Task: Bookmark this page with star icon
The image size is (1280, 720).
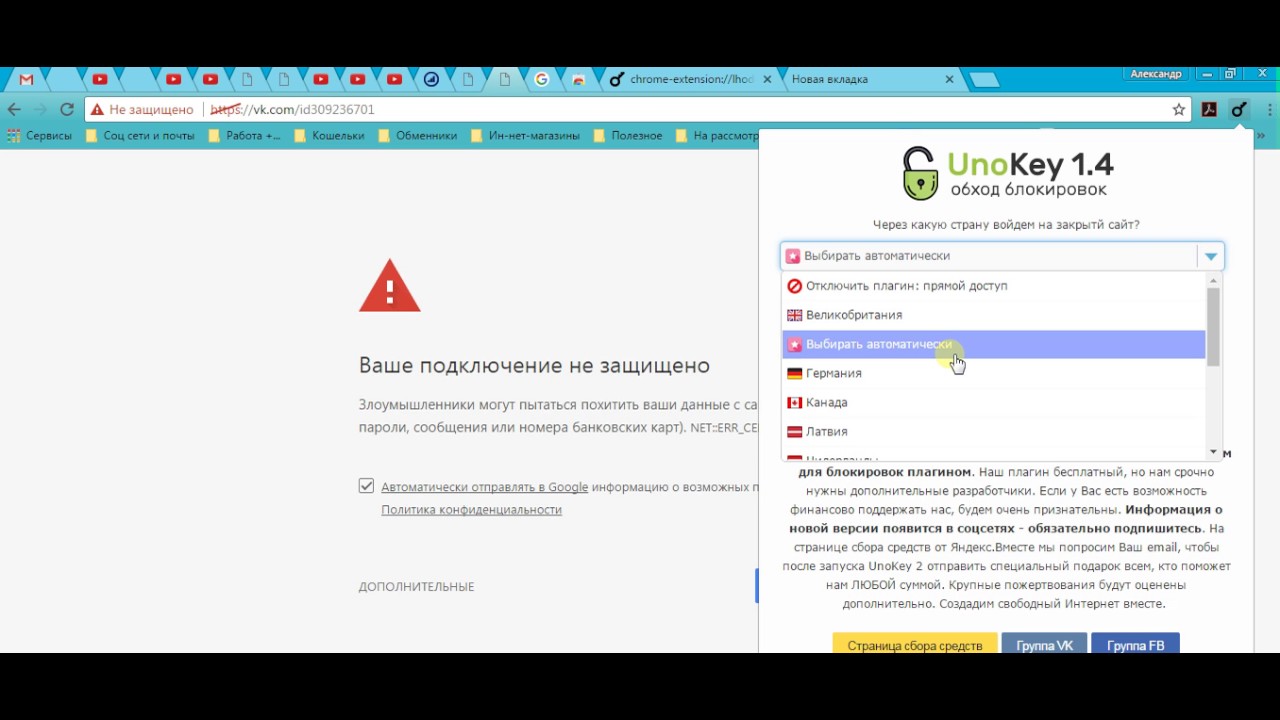Action: tap(1179, 109)
